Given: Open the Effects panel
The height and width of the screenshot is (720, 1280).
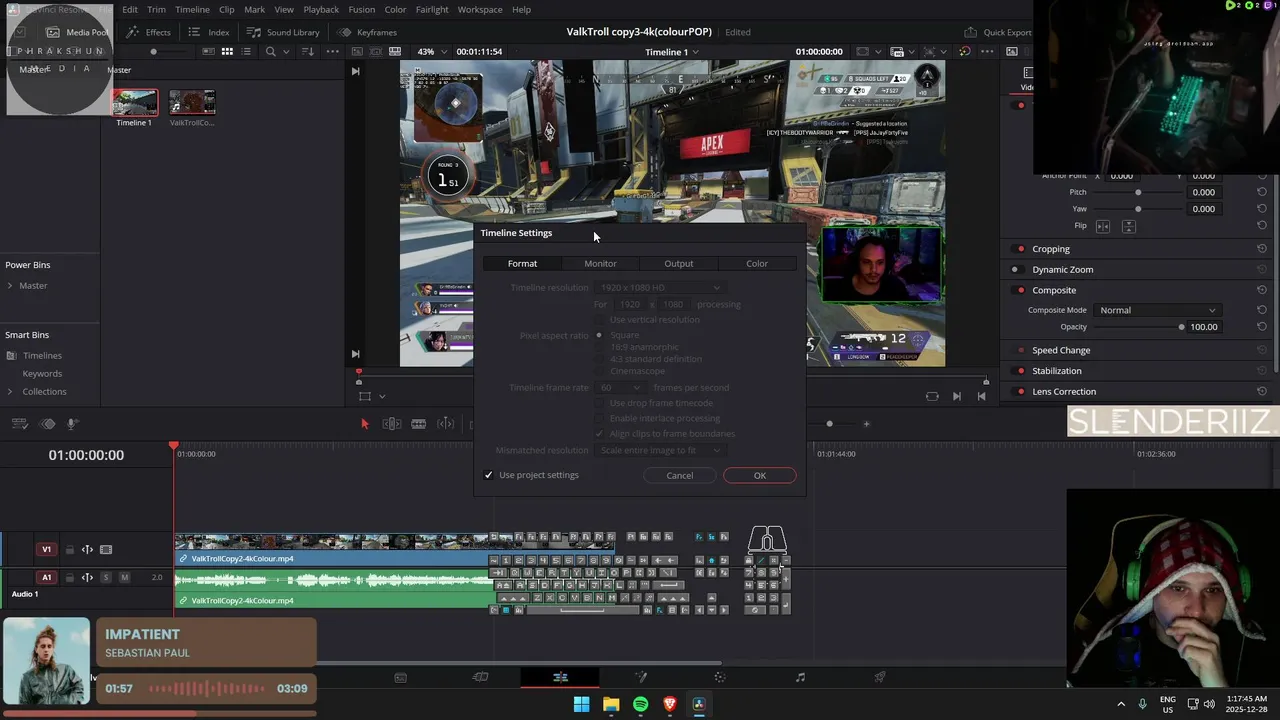Looking at the screenshot, I should 148,32.
